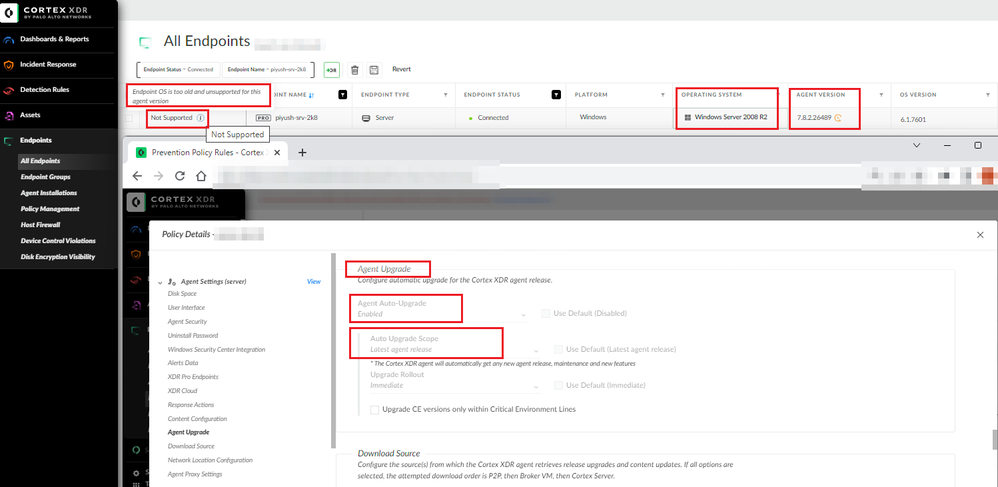Viewport: 998px width, 487px height.
Task: Click the Cortex XDR logo in the lower browser window
Action: 135,202
